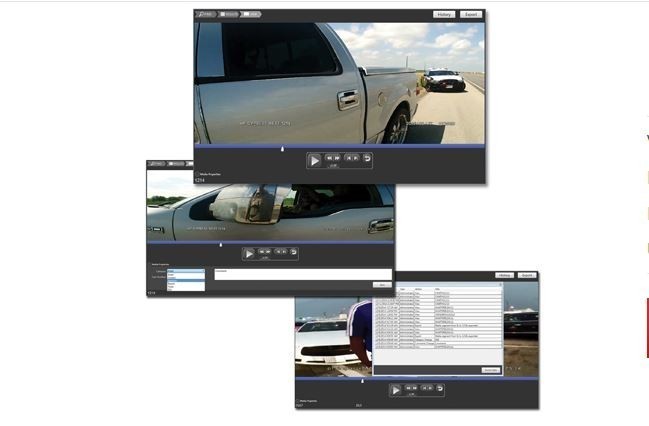Click the second breadcrumb tab in middle window
The width and height of the screenshot is (649, 426).
coord(176,164)
